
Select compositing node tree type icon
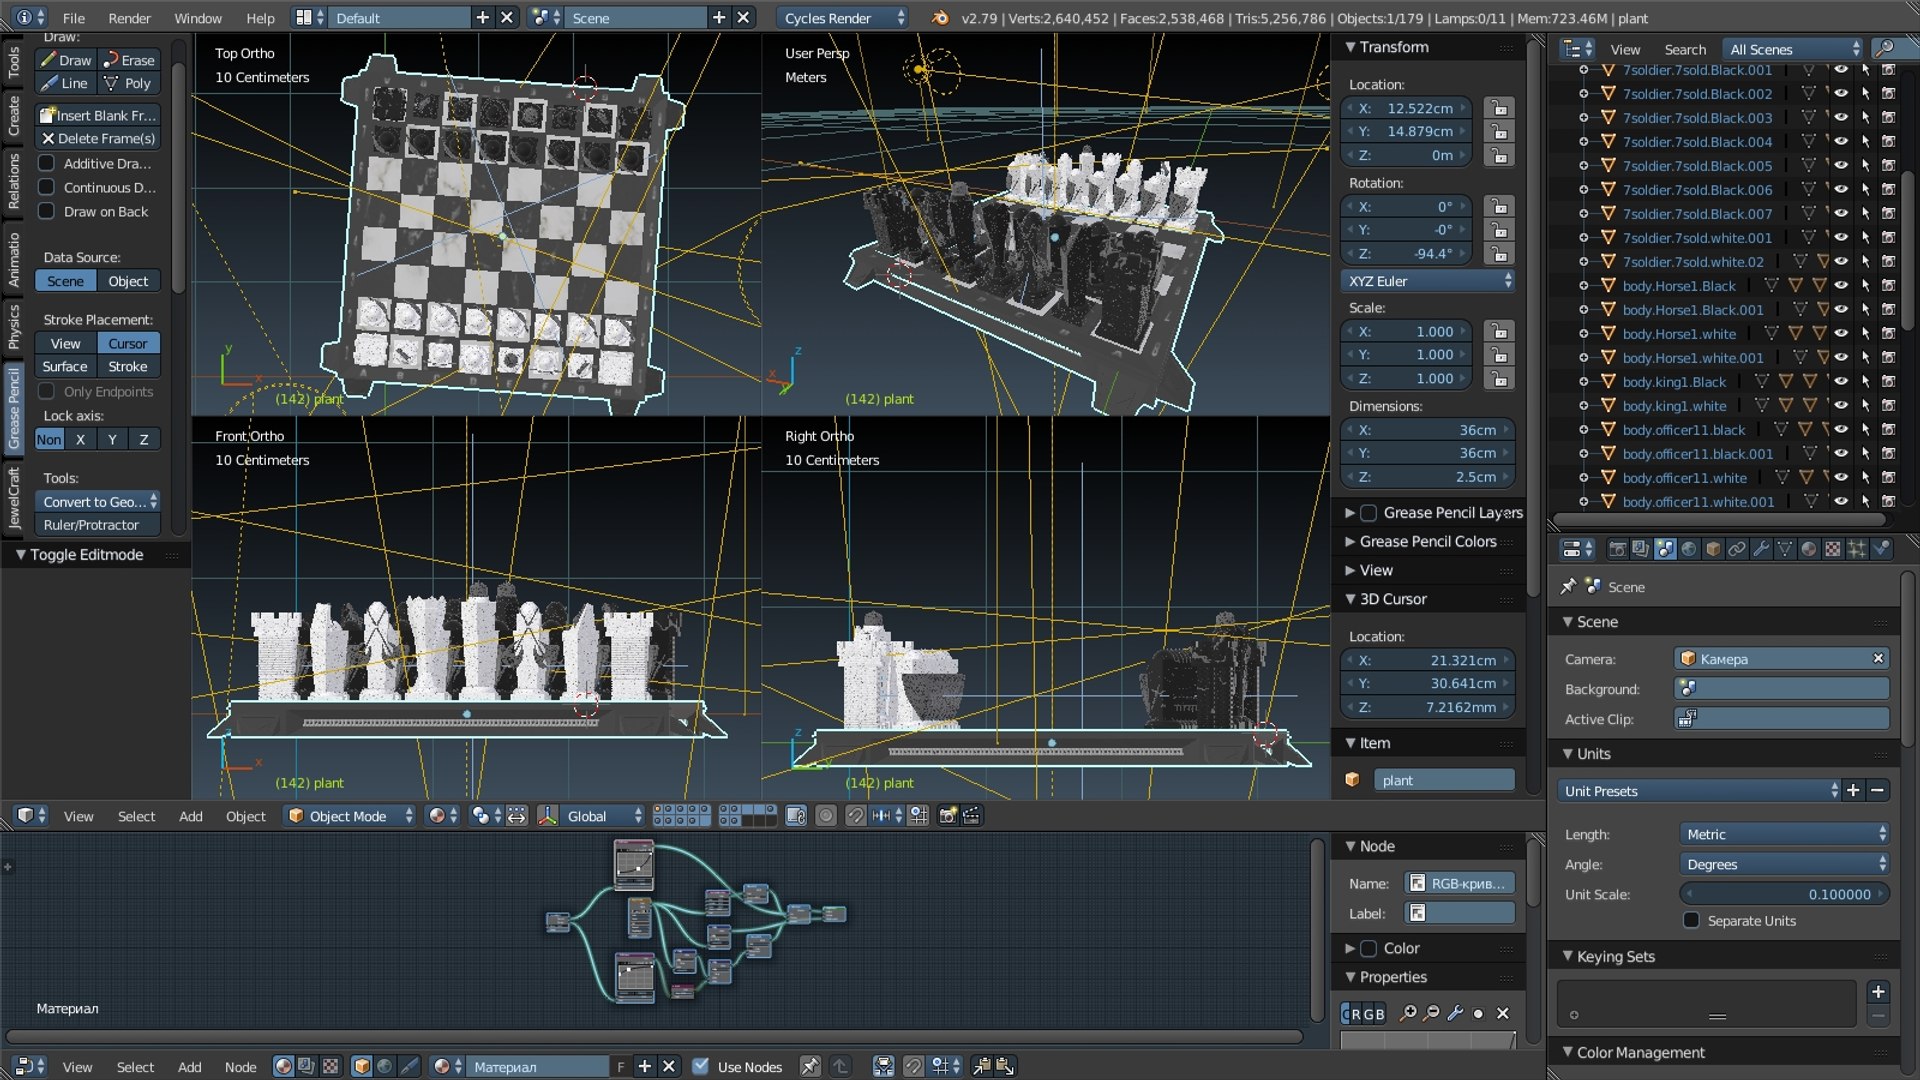307,1067
